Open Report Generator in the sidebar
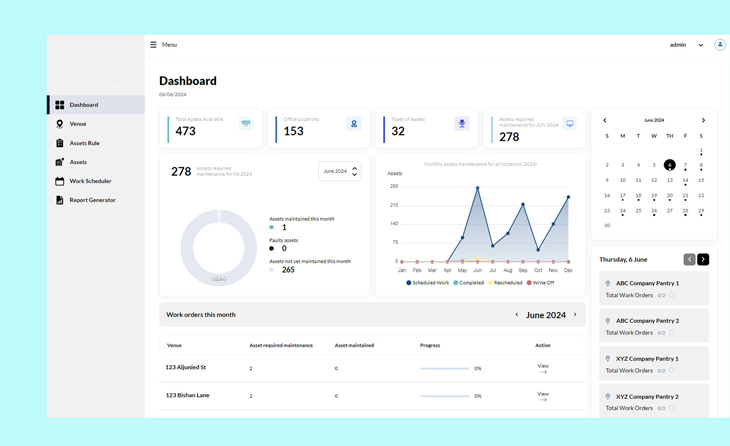Screen dimensions: 730x446 pos(92,200)
